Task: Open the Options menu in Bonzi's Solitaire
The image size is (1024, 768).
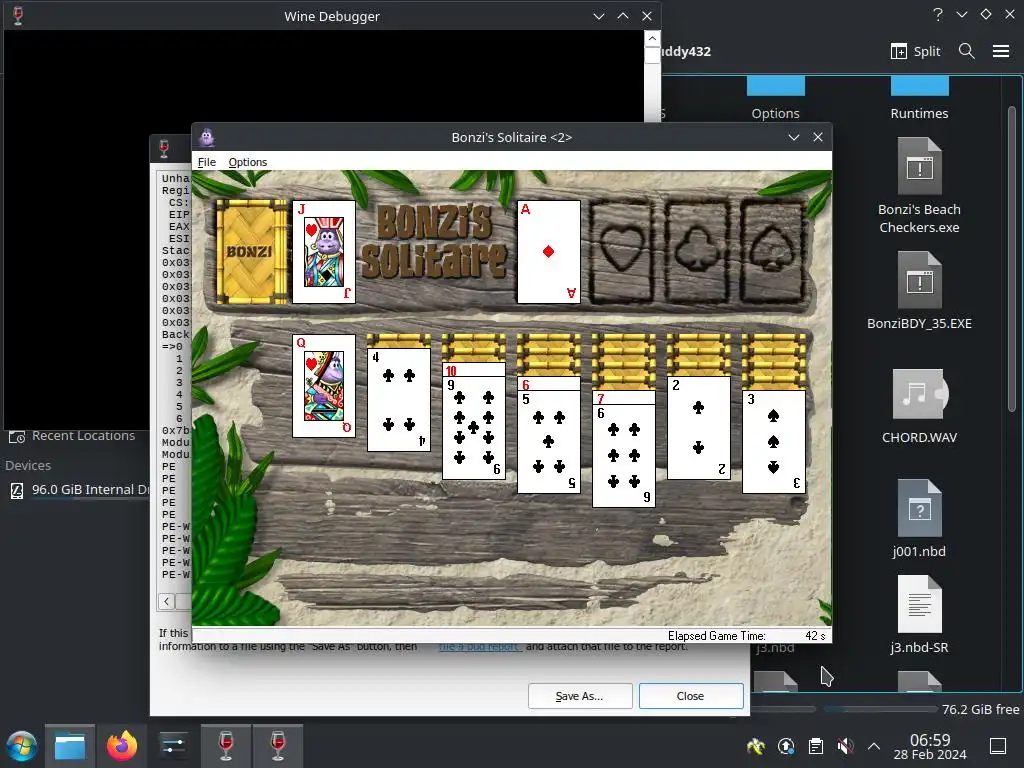Action: pyautogui.click(x=248, y=162)
